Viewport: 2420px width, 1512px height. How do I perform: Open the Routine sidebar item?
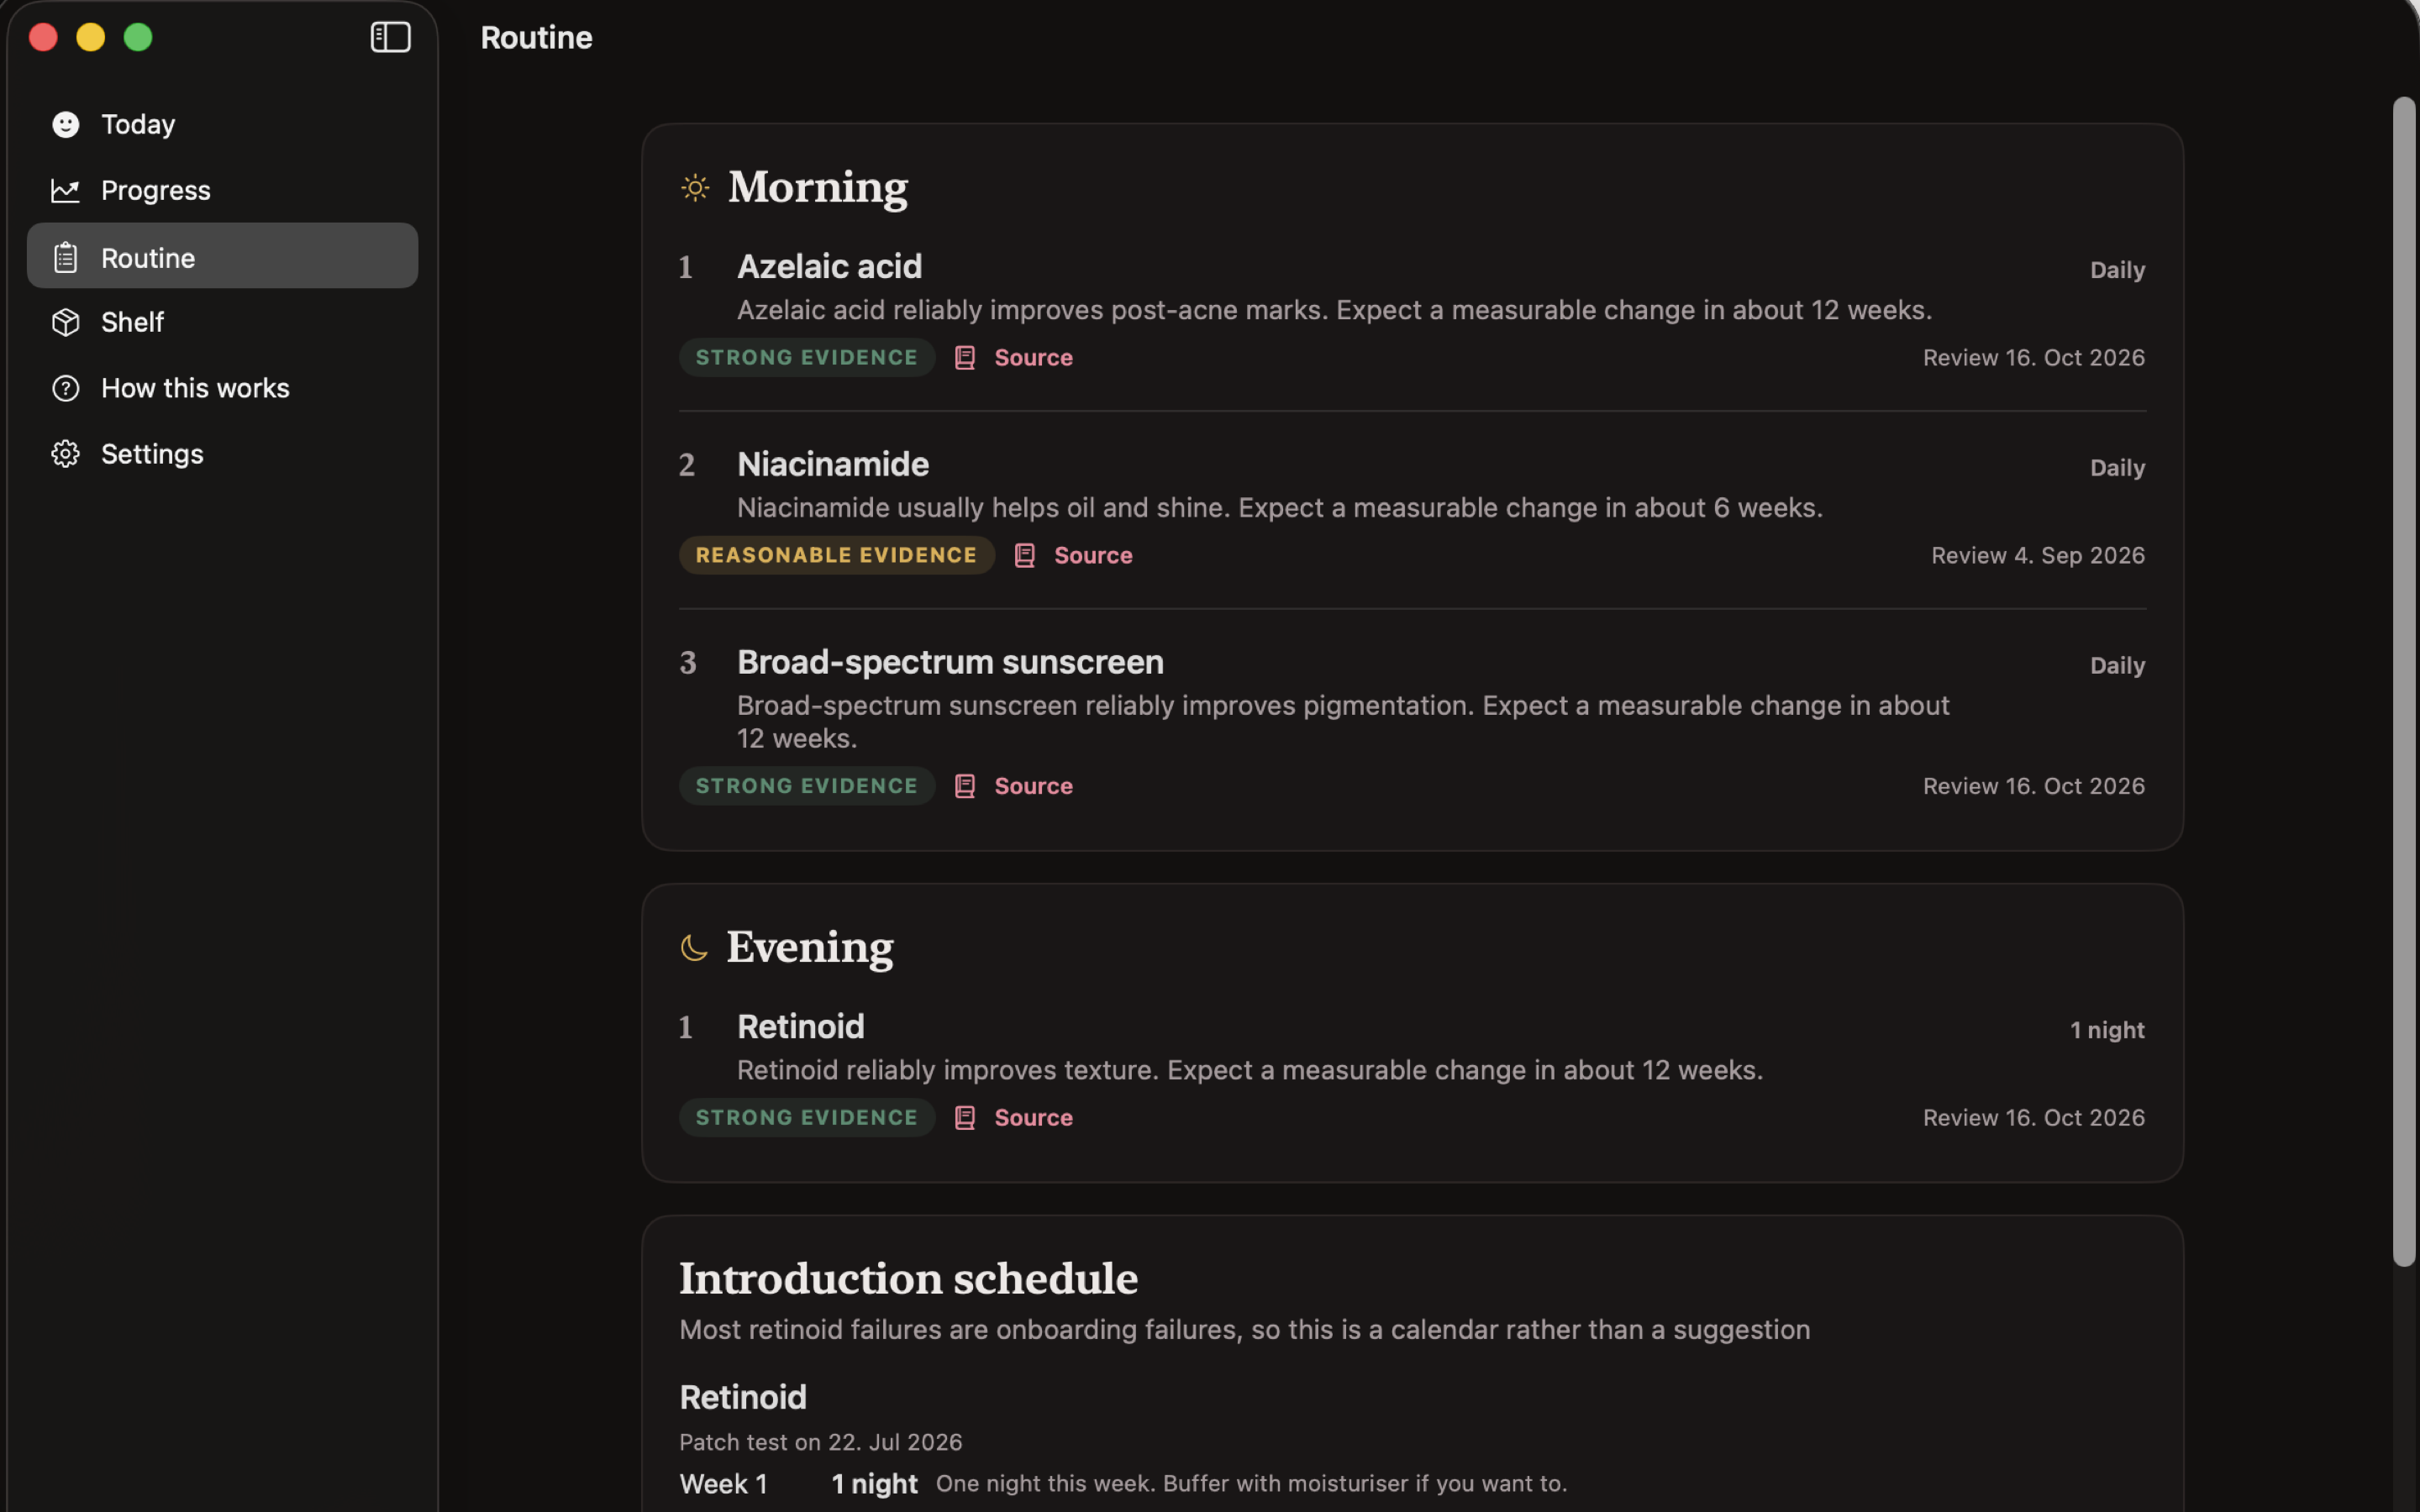tap(222, 256)
